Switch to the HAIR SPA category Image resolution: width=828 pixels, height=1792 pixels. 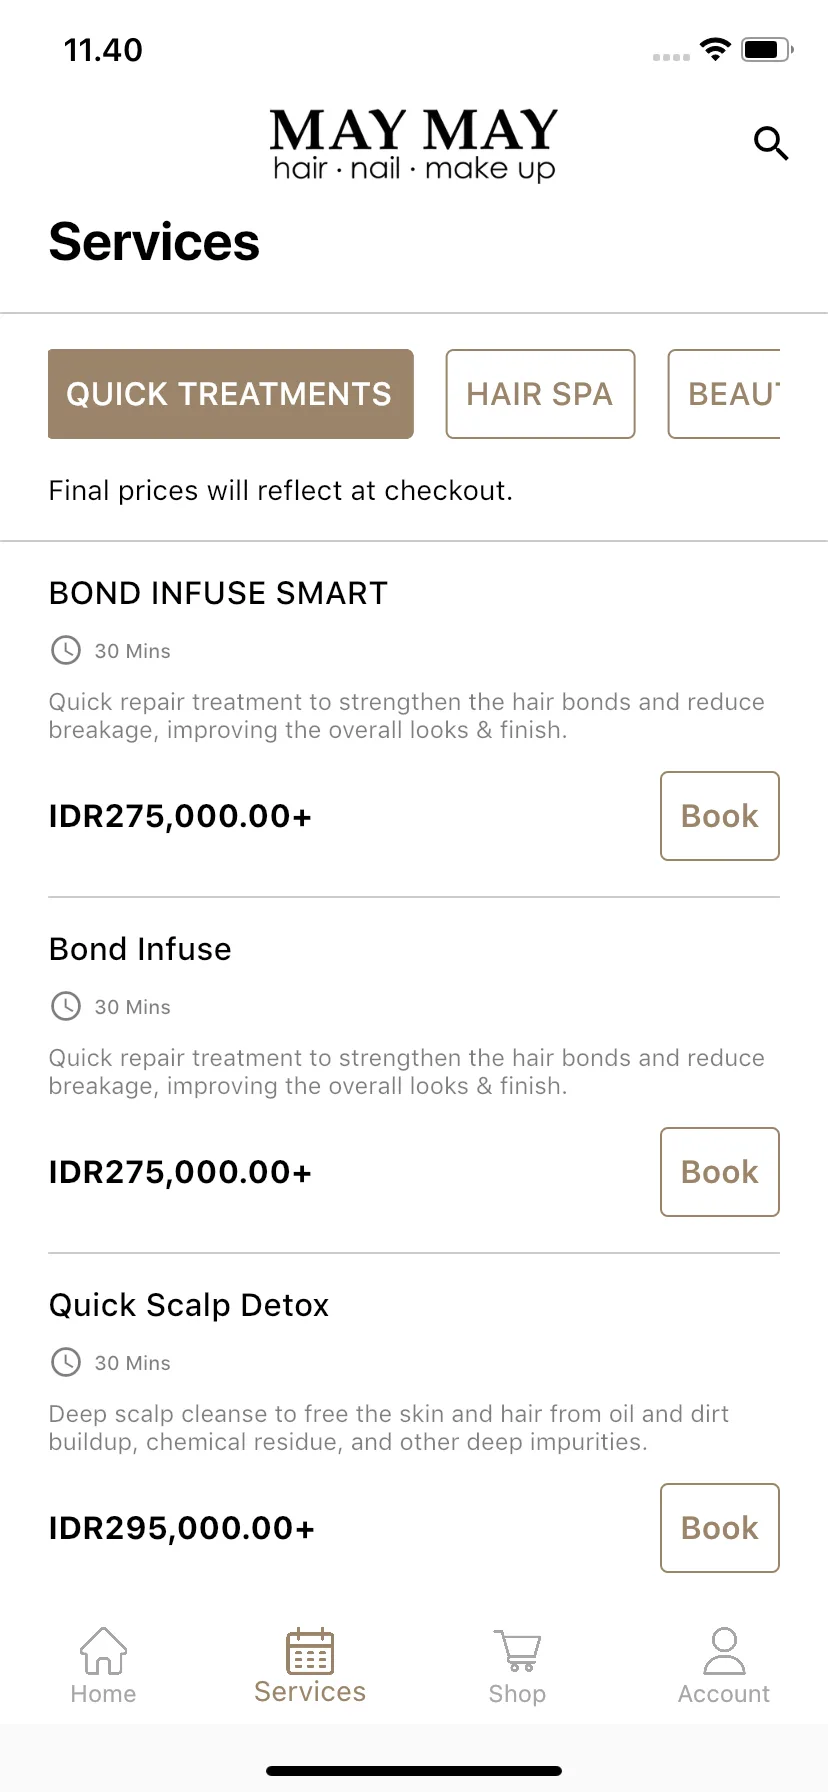point(540,394)
